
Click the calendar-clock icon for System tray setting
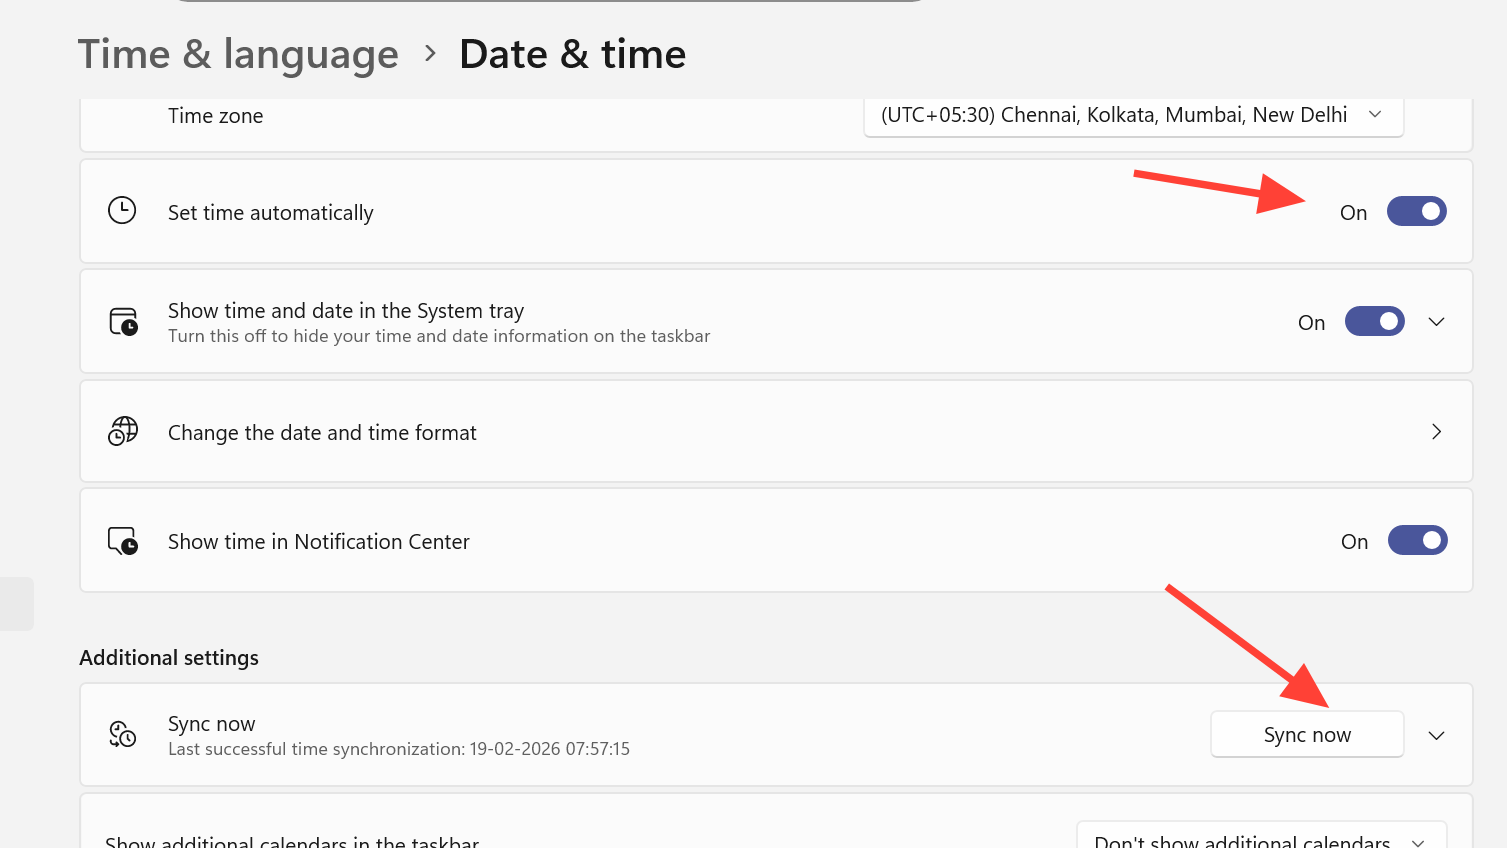point(123,322)
